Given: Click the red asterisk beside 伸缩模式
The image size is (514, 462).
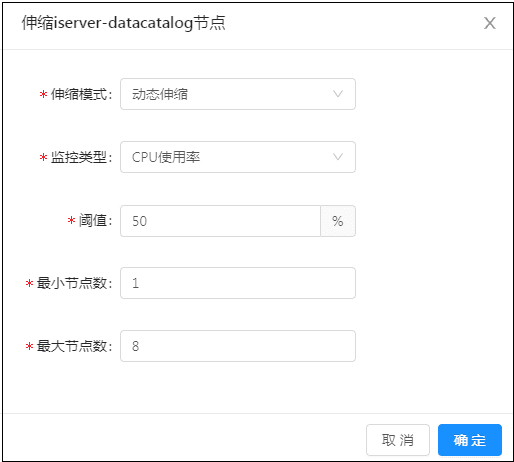Looking at the screenshot, I should coord(43,95).
